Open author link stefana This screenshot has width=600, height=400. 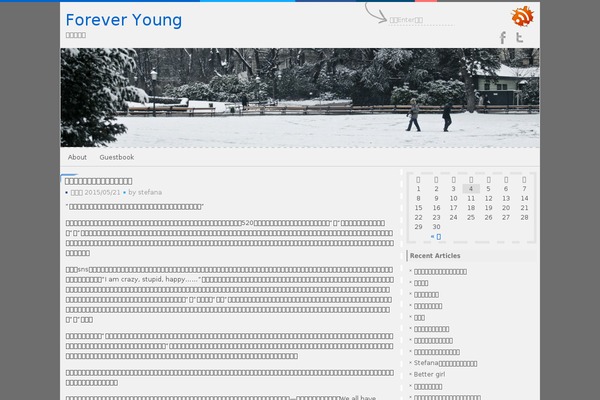click(x=150, y=192)
